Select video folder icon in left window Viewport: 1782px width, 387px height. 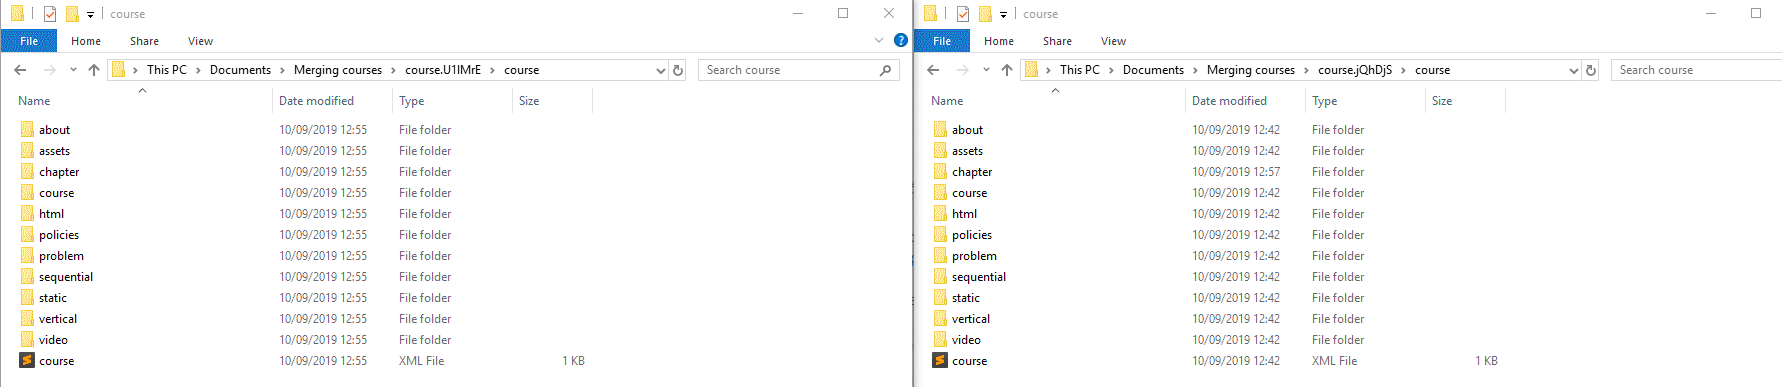27,340
